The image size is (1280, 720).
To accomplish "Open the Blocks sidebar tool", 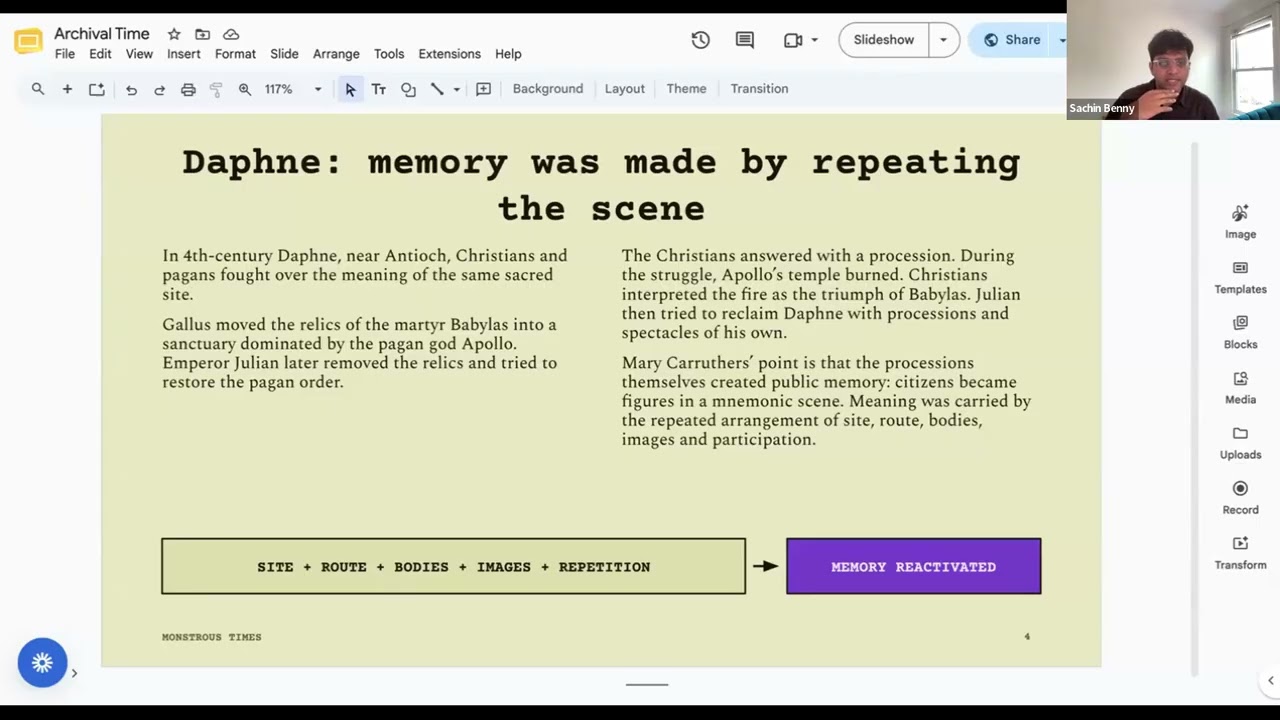I will point(1240,332).
